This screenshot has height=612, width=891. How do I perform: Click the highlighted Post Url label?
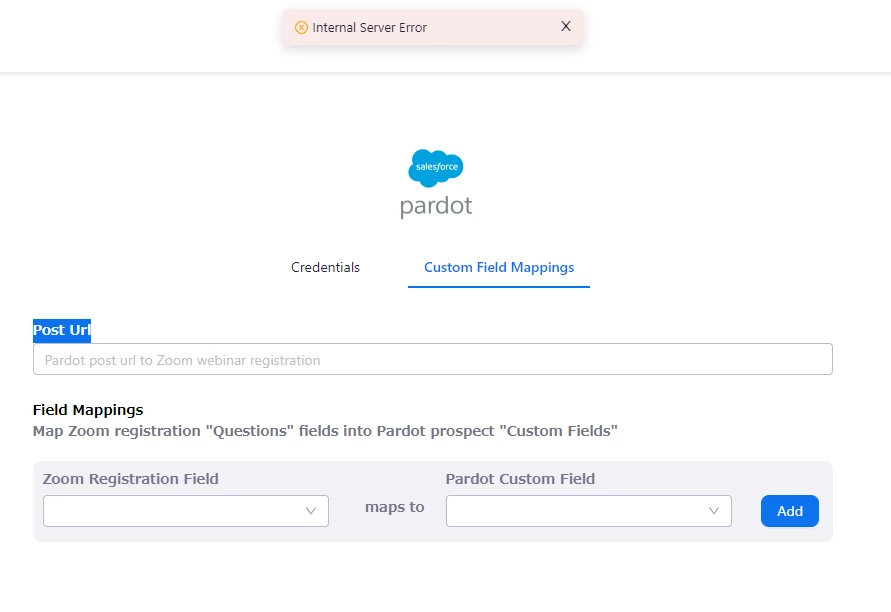click(62, 330)
